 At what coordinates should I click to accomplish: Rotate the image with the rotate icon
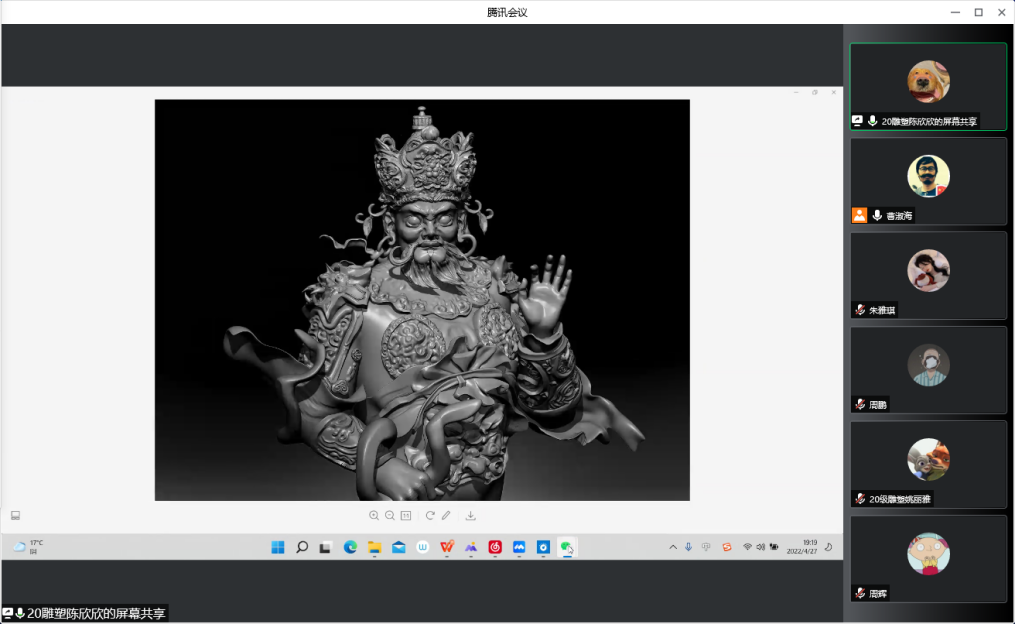point(430,516)
